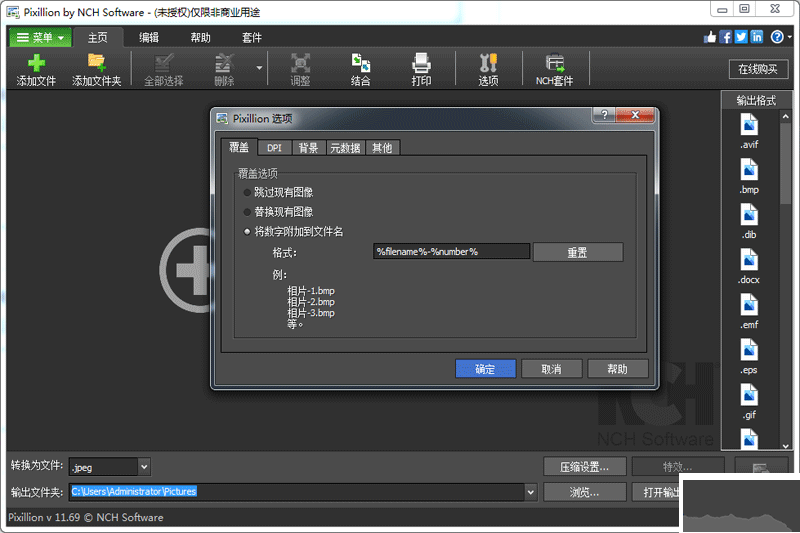Image resolution: width=800 pixels, height=533 pixels.
Task: Expand the output folder path dropdown
Action: coord(531,492)
